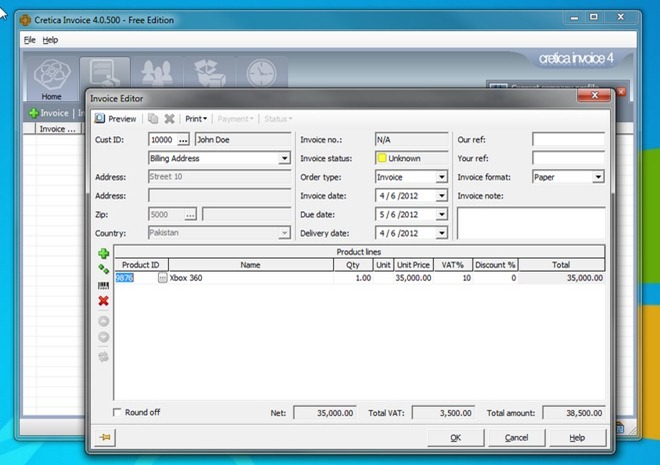
Task: Click the VAT% column header
Action: click(x=452, y=265)
